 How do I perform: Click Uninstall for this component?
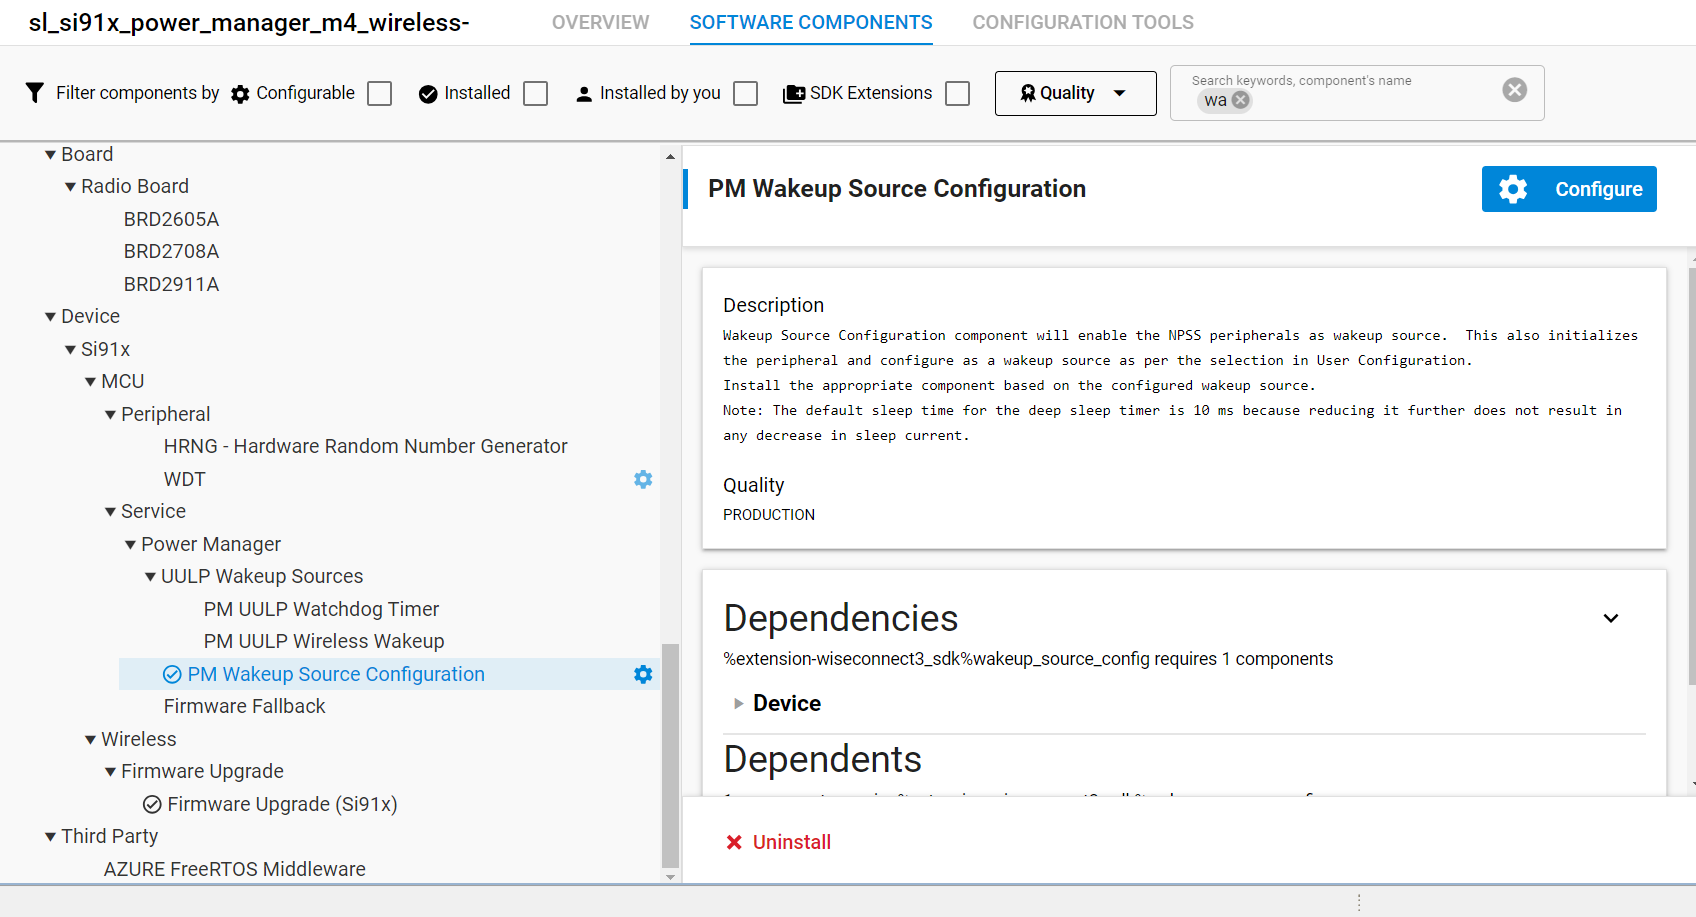779,842
